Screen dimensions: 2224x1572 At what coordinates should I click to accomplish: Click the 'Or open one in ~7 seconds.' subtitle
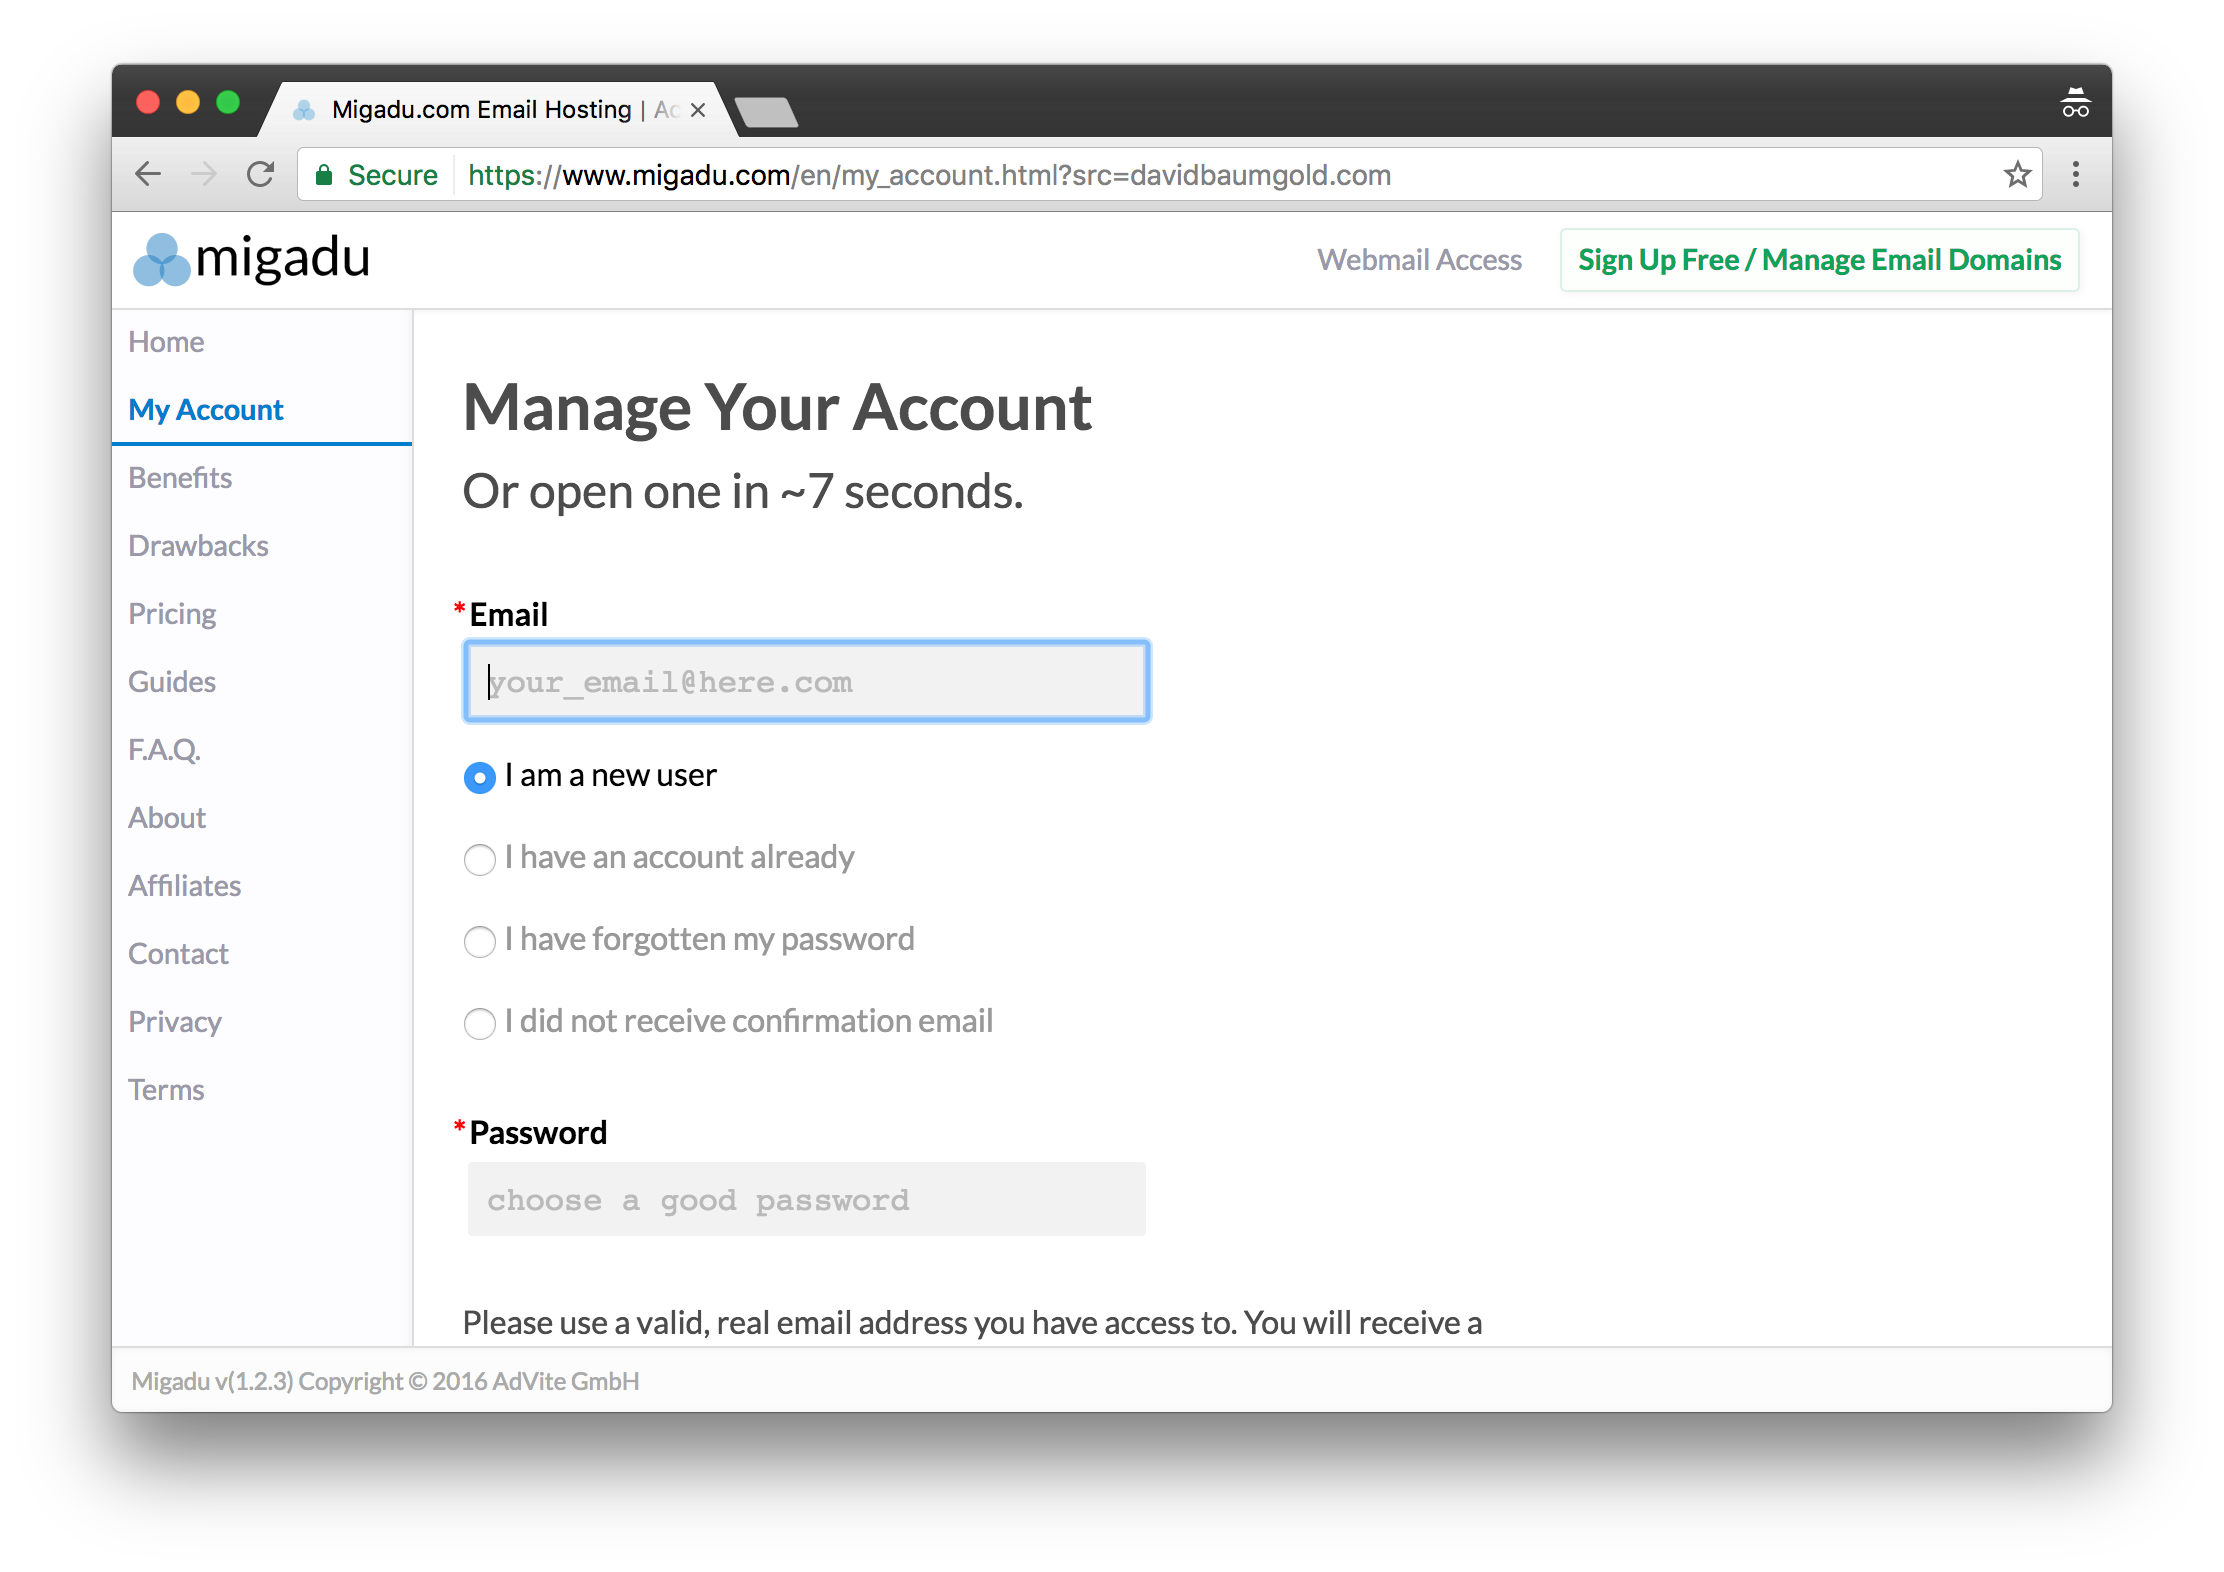click(x=743, y=492)
